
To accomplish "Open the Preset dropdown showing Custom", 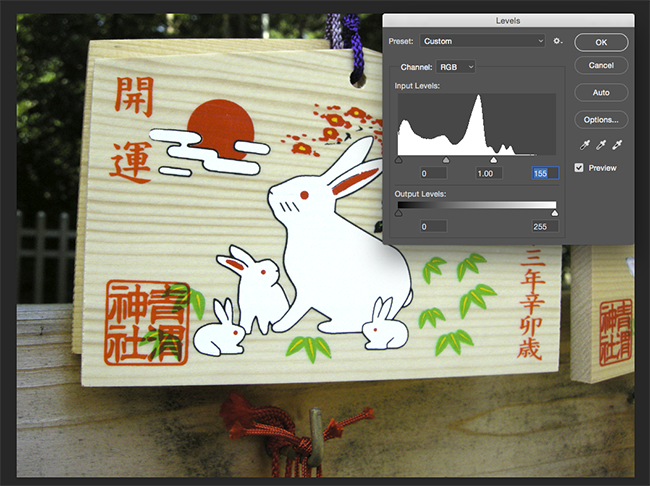I will click(x=483, y=41).
